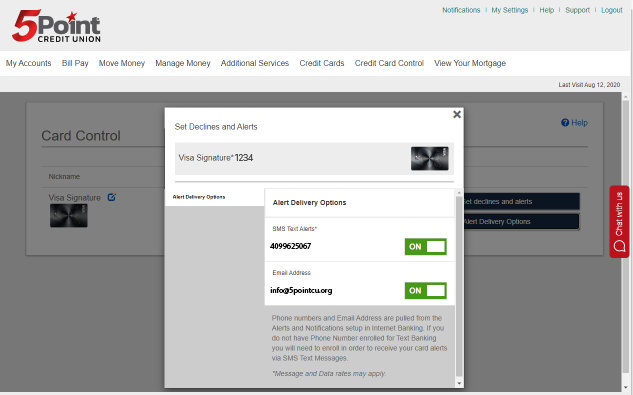This screenshot has width=633, height=395.
Task: Click the phone number 4099625067
Action: tap(290, 246)
